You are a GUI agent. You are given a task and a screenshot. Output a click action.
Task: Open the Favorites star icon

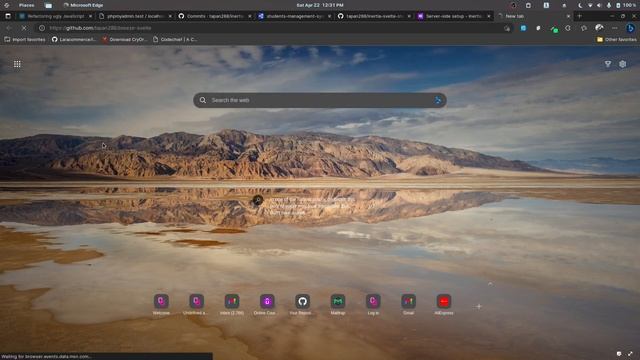584,28
